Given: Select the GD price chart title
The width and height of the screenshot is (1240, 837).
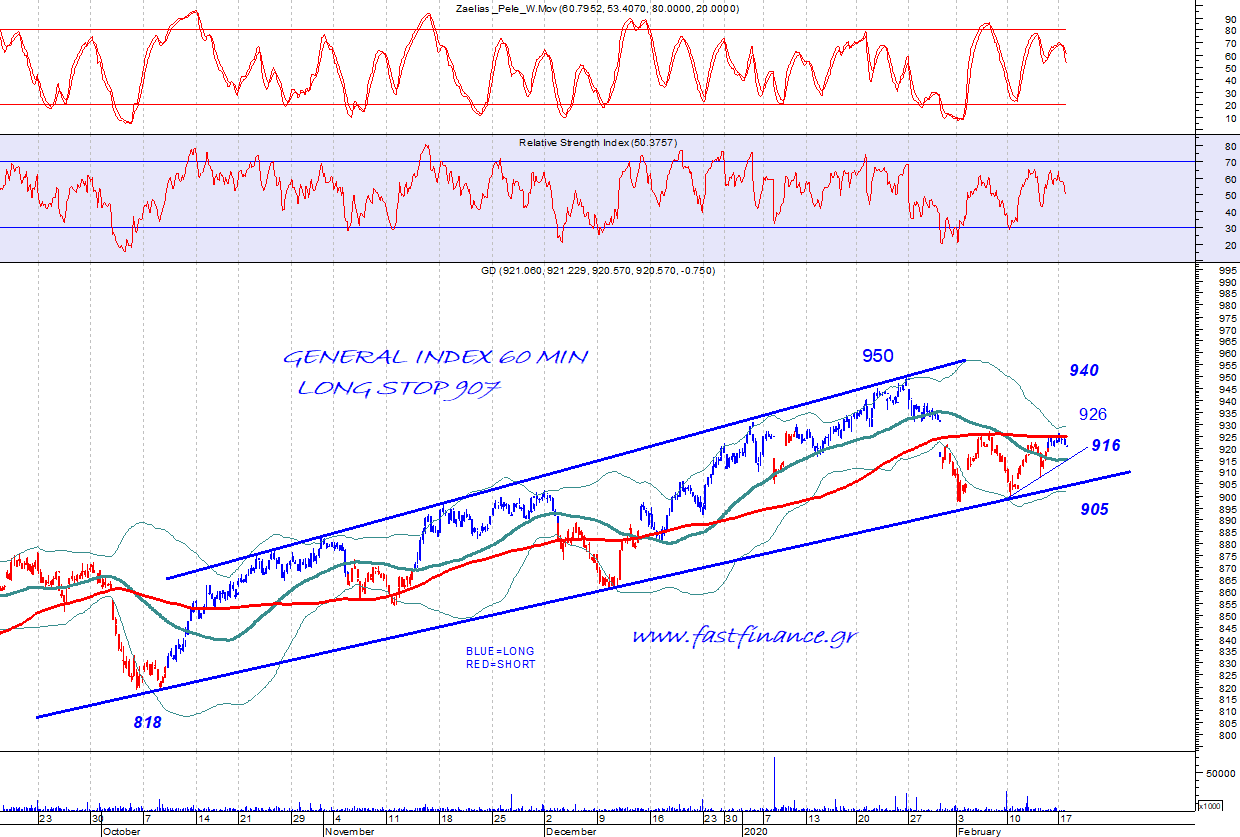Looking at the screenshot, I should [x=597, y=271].
